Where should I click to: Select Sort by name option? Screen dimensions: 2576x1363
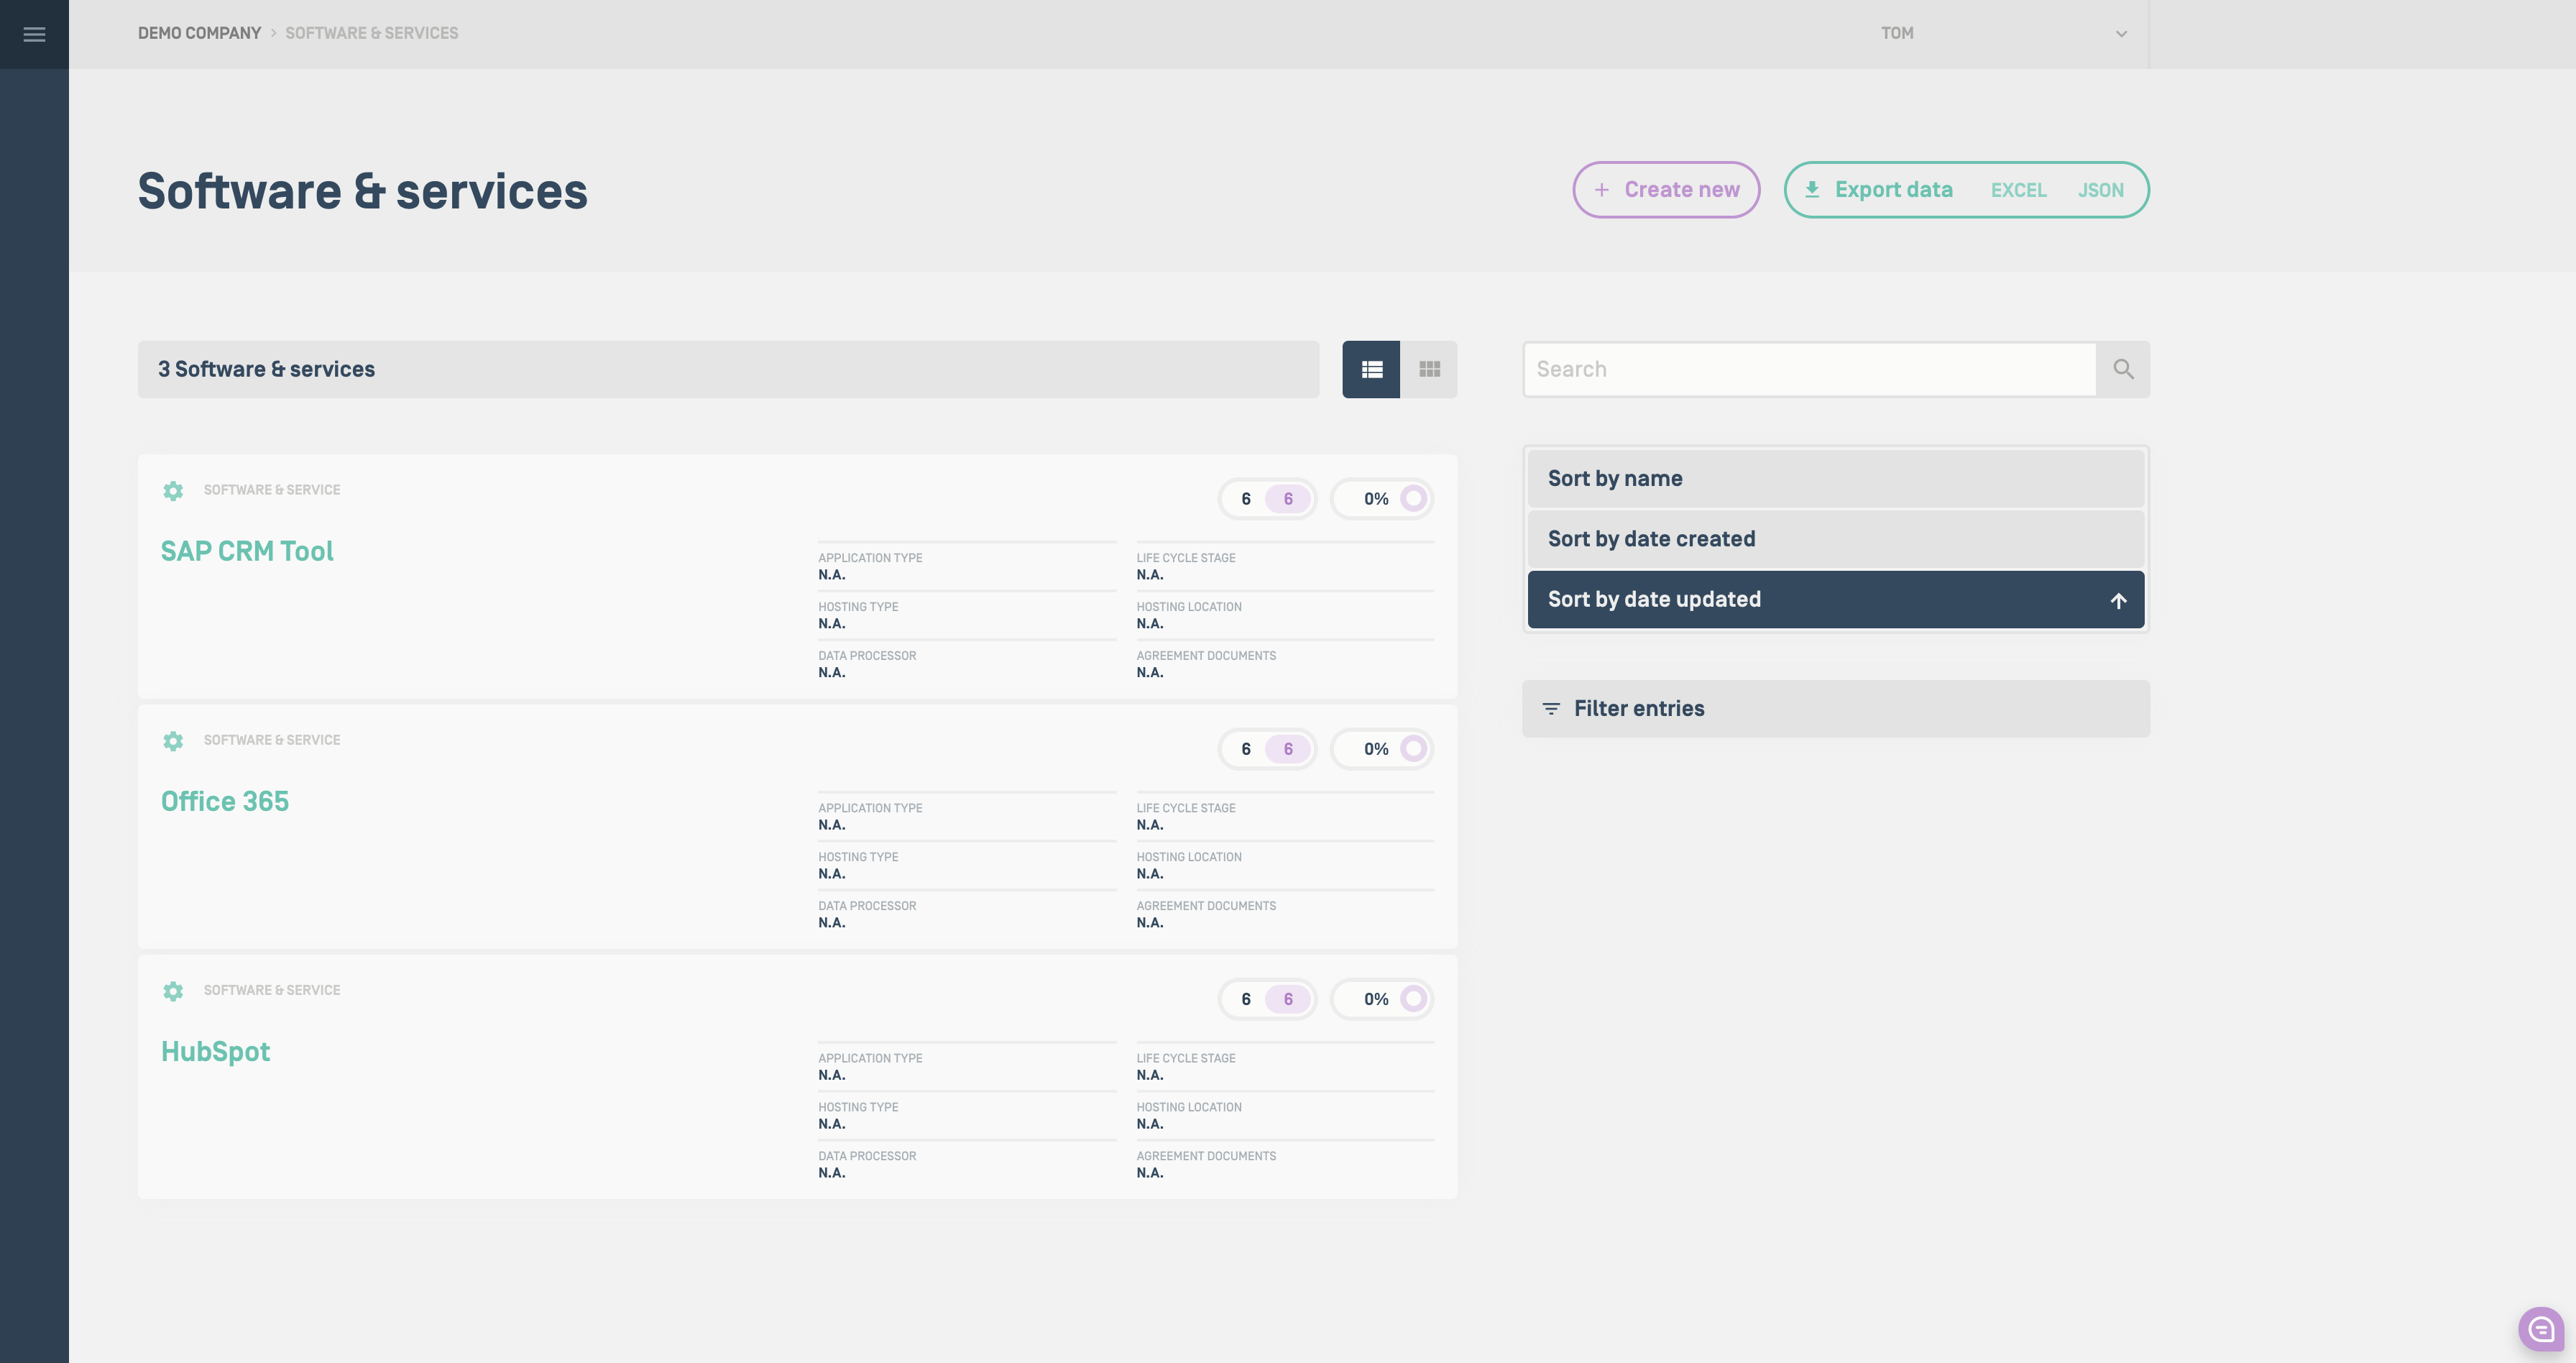tap(1835, 478)
